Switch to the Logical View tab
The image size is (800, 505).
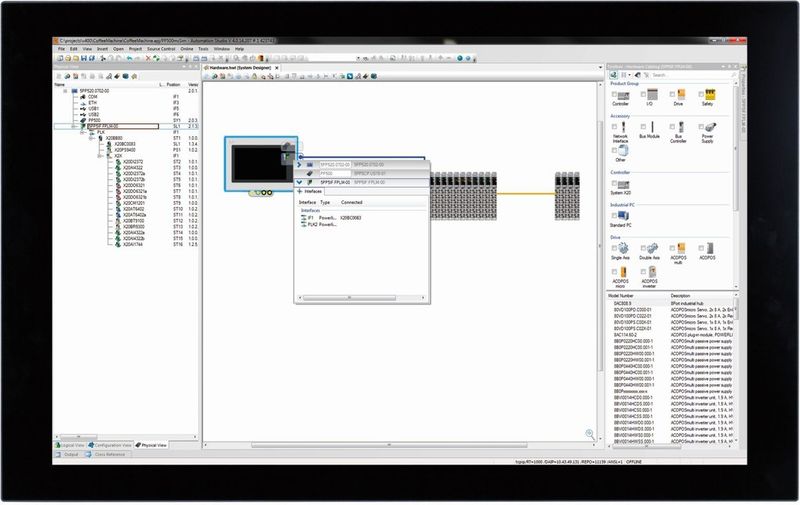(x=70, y=445)
